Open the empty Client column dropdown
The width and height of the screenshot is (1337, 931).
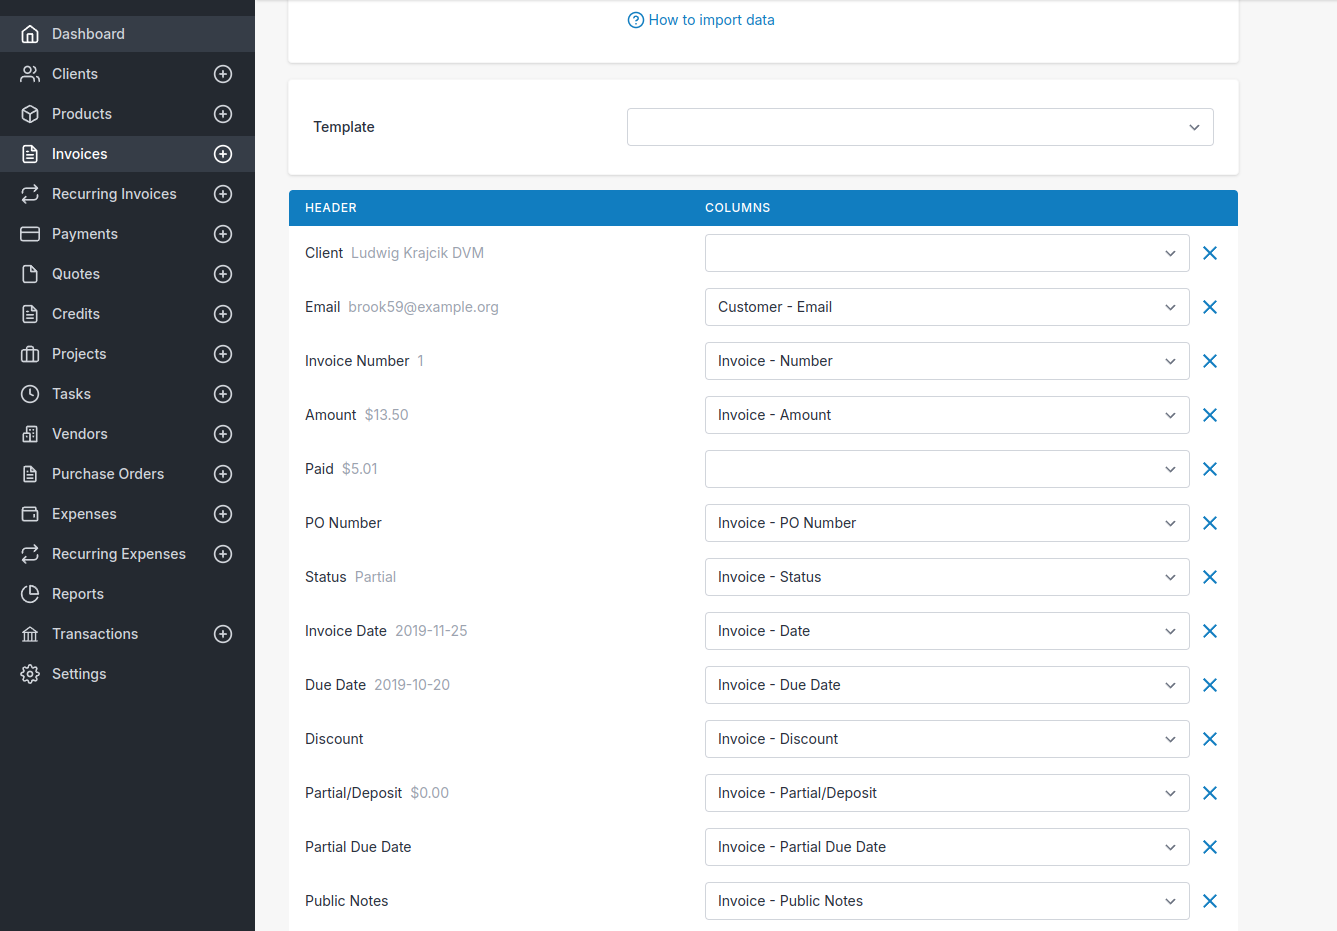click(946, 253)
